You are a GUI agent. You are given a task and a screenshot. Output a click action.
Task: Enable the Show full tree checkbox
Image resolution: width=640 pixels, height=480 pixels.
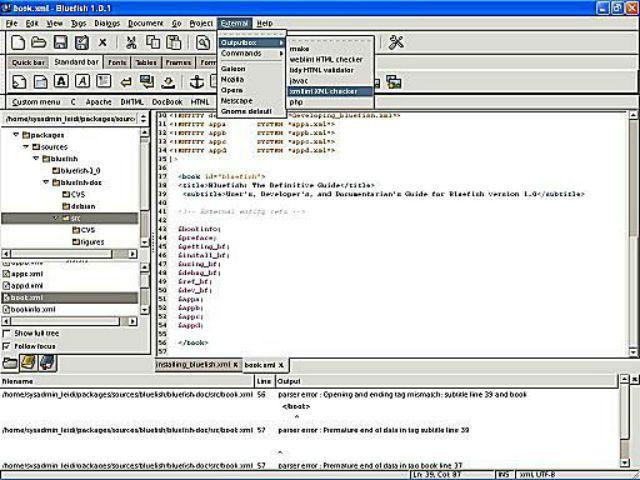pos(8,333)
